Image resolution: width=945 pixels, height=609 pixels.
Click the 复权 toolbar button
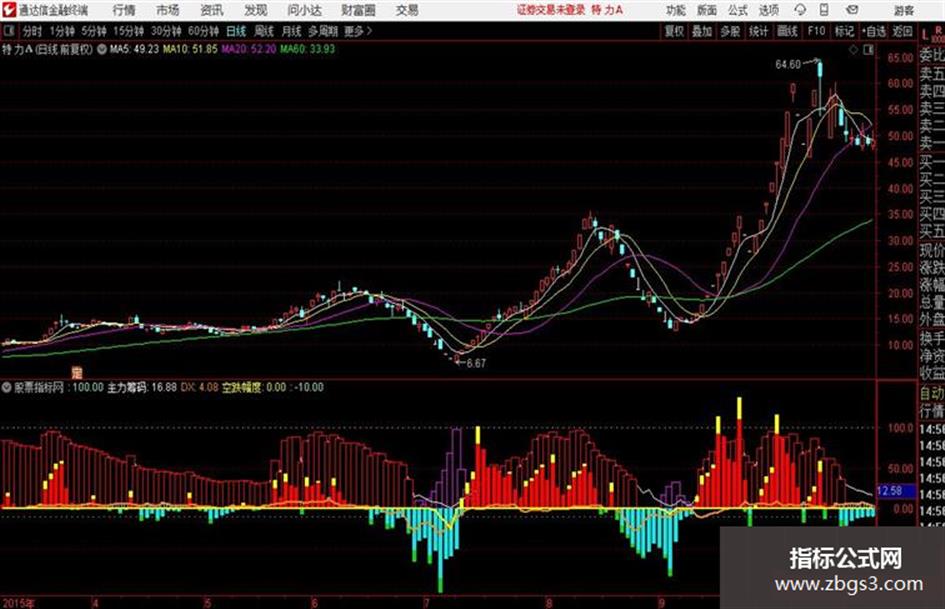tap(674, 31)
